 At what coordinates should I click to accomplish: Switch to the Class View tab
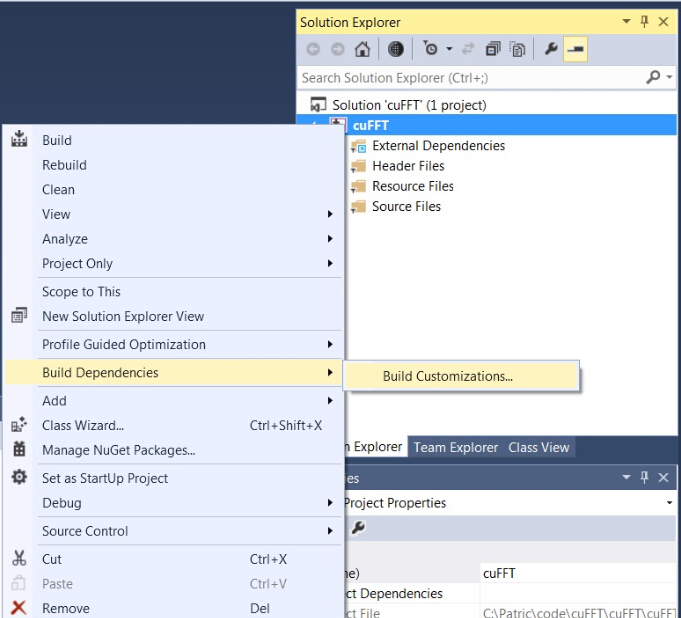539,447
